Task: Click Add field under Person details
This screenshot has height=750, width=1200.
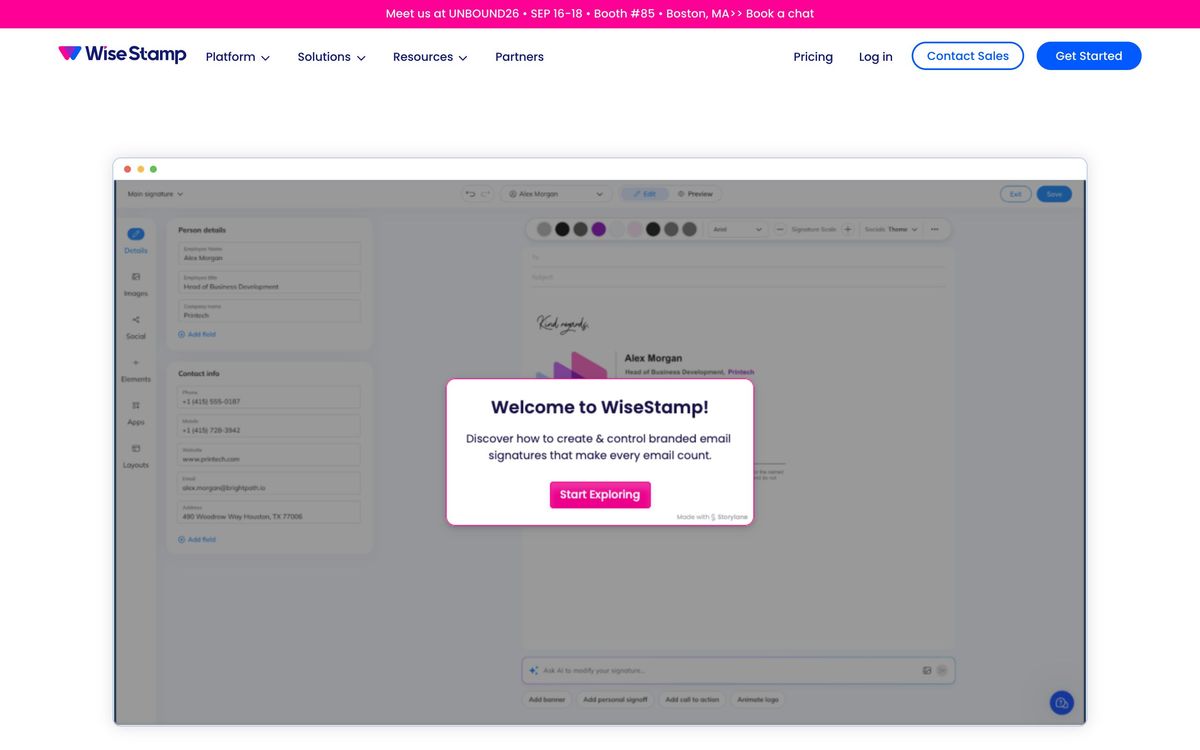Action: coord(197,334)
